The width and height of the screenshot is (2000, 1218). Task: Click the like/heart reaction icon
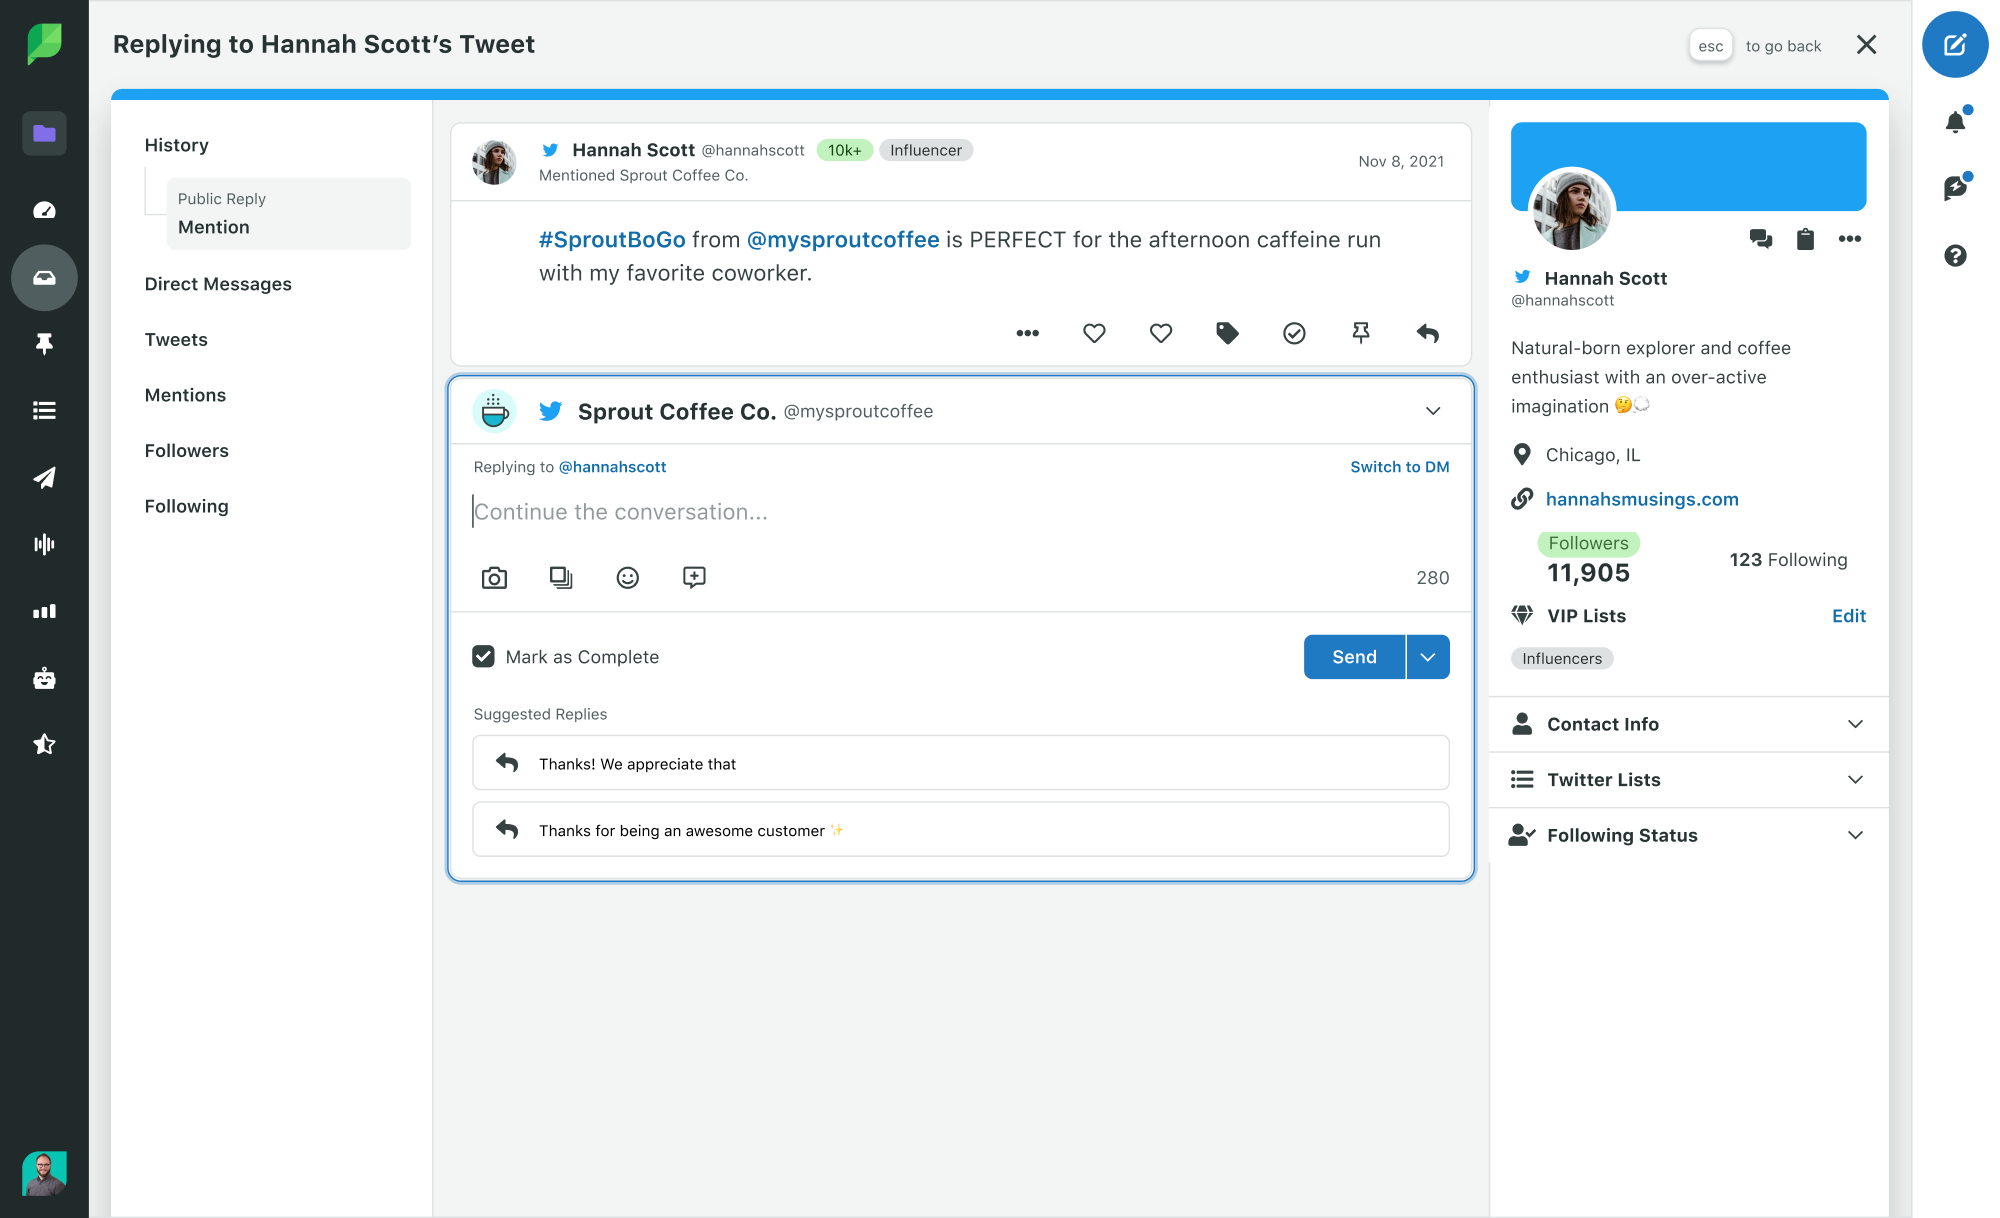1093,333
